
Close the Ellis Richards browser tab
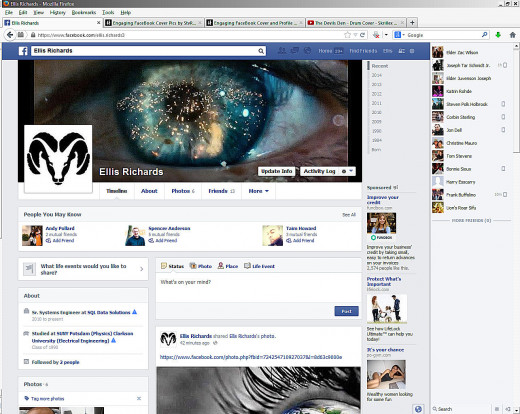pos(99,23)
